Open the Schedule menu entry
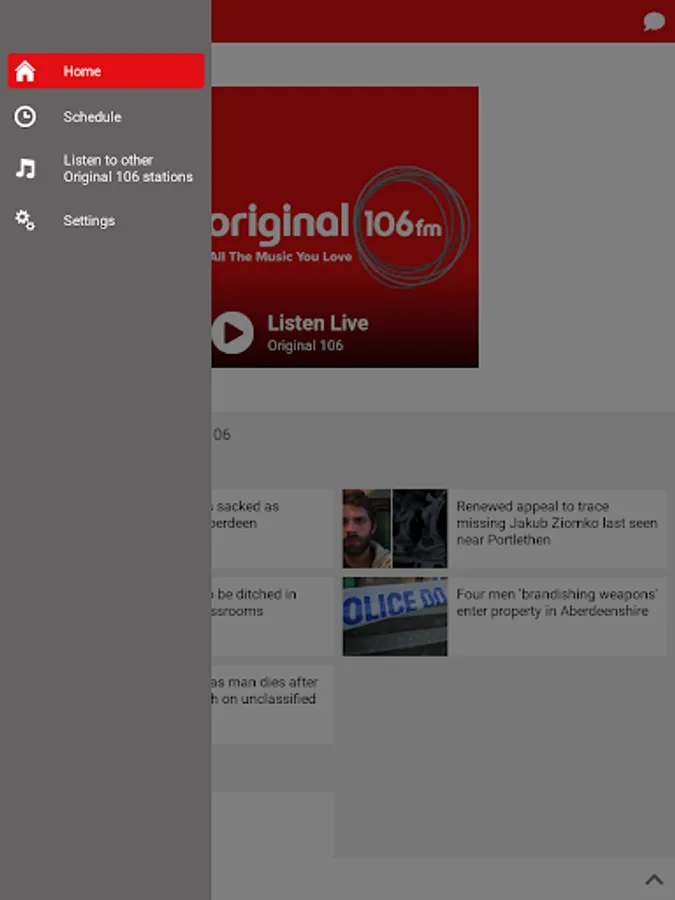This screenshot has height=900, width=675. click(x=106, y=117)
